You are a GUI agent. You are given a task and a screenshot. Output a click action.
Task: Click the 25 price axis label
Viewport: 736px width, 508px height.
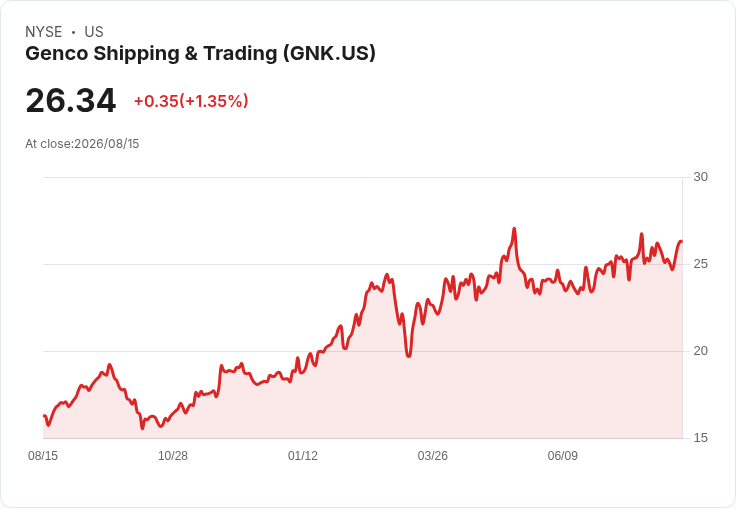(x=701, y=264)
